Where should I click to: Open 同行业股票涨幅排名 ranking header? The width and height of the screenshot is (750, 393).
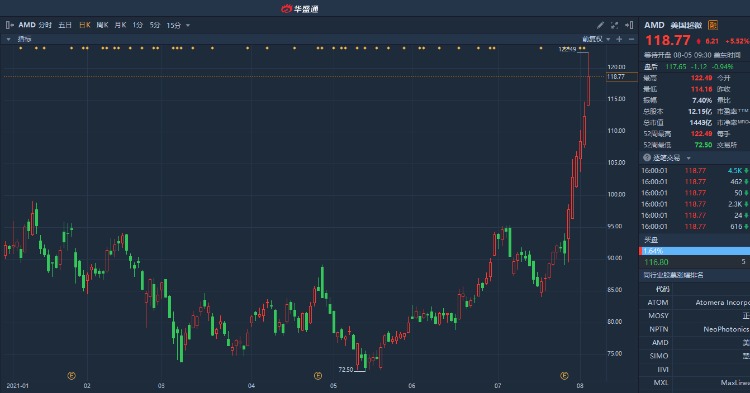tap(695, 275)
